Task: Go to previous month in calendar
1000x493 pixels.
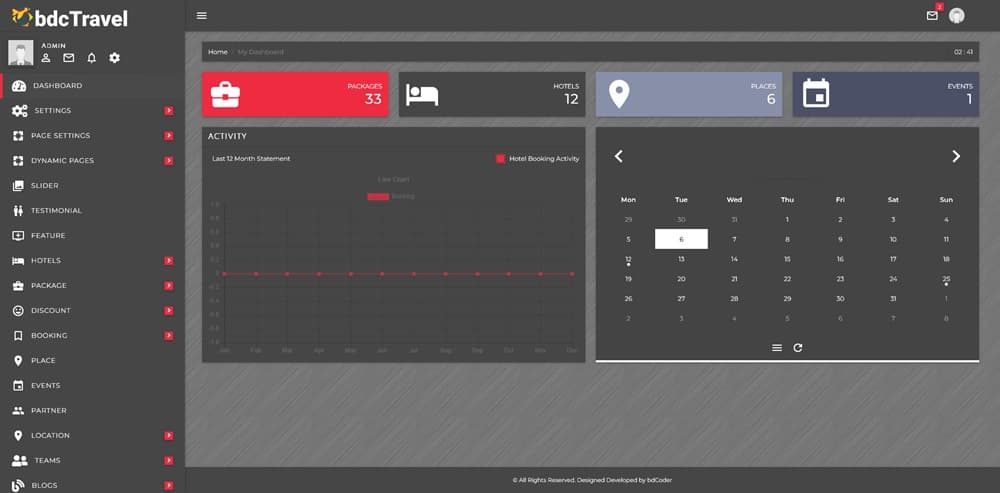Action: pyautogui.click(x=619, y=156)
